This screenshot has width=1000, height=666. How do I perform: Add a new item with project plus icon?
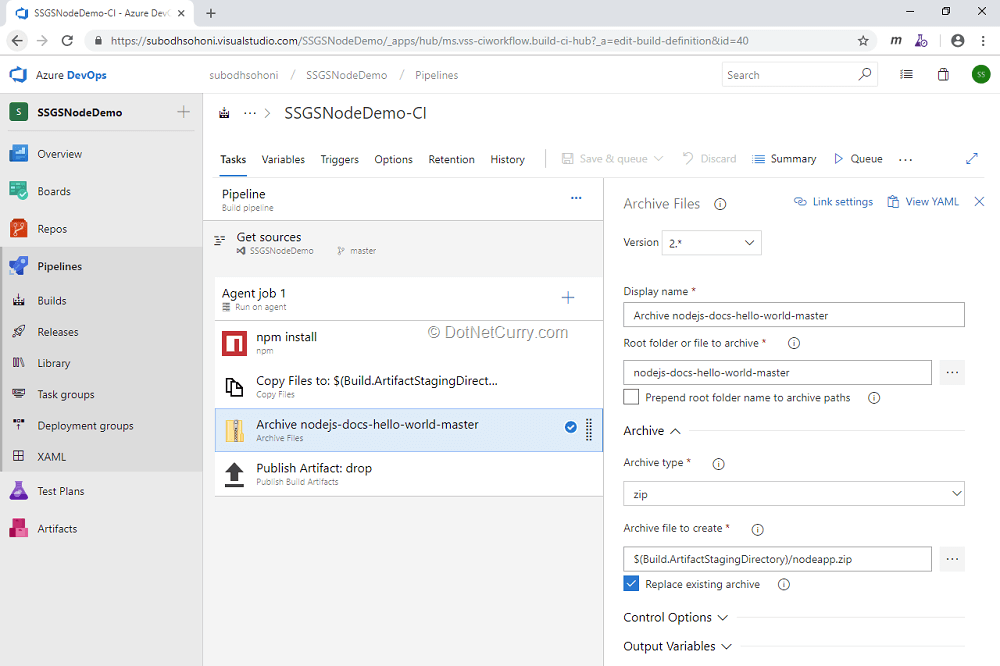coord(184,112)
